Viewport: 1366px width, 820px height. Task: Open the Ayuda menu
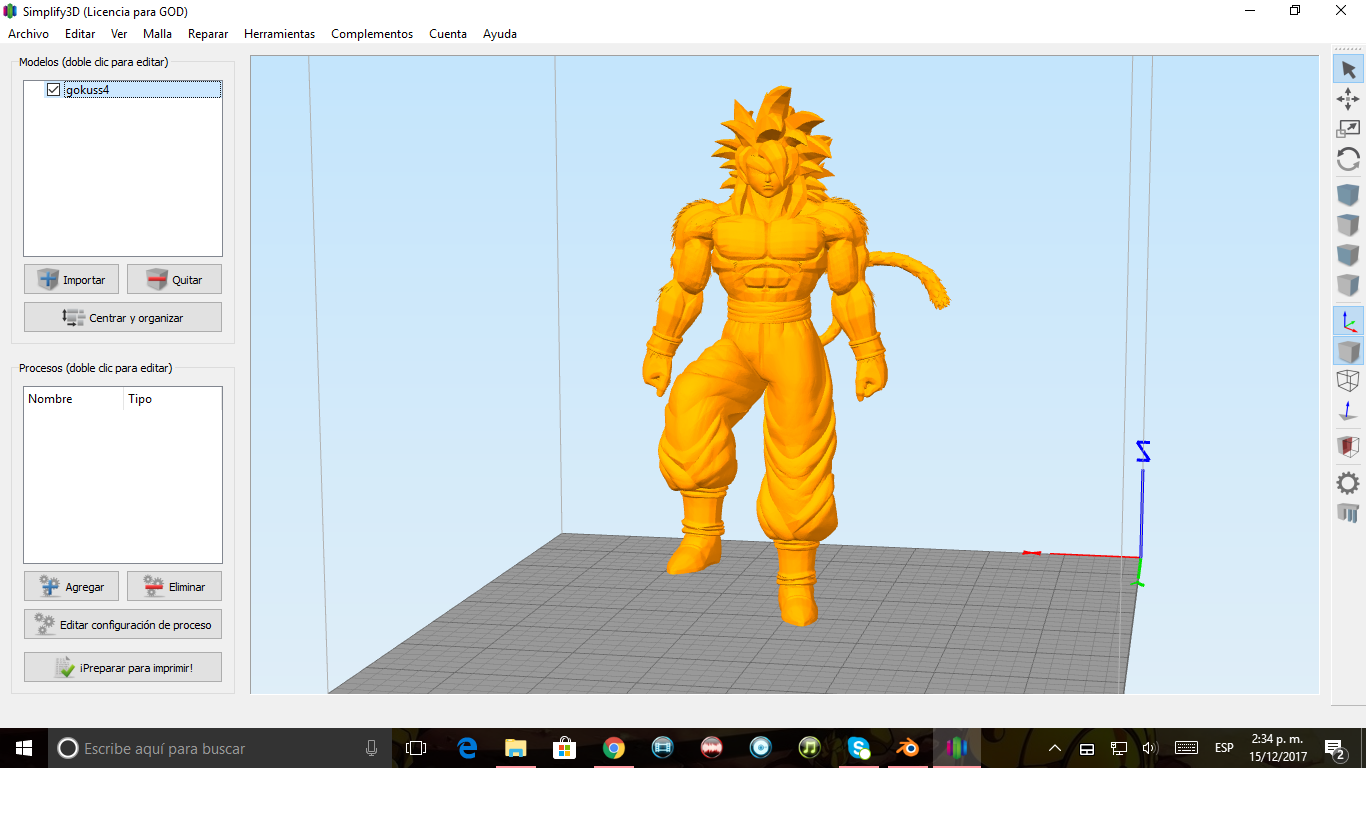pyautogui.click(x=500, y=34)
